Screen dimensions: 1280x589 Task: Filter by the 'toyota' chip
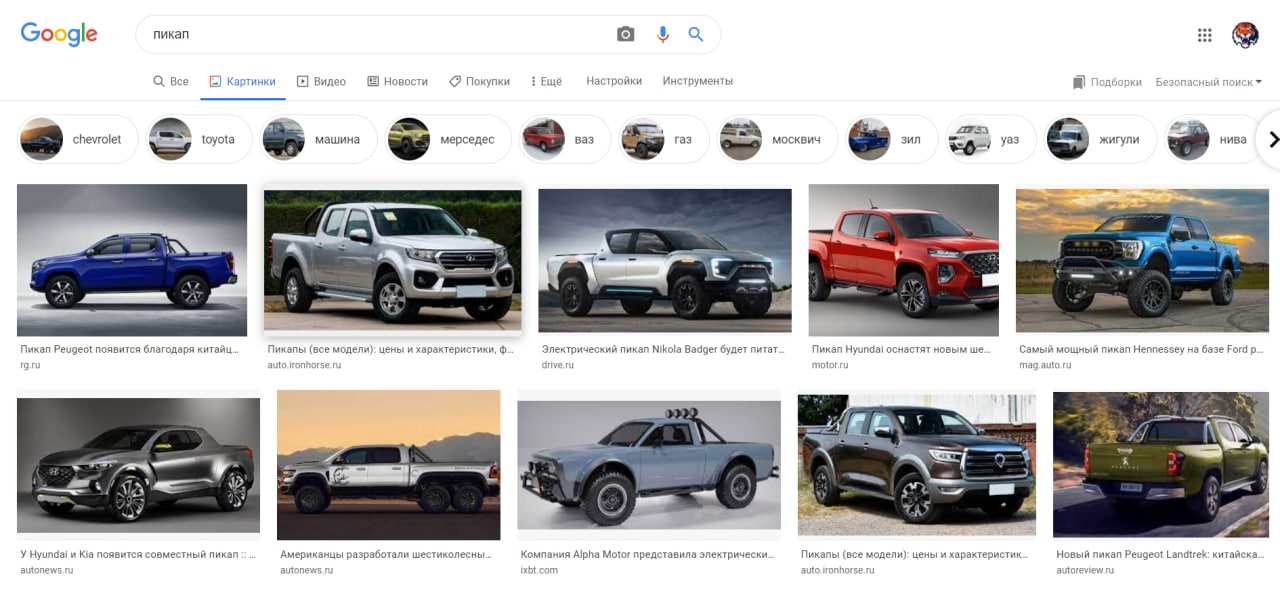click(x=197, y=139)
